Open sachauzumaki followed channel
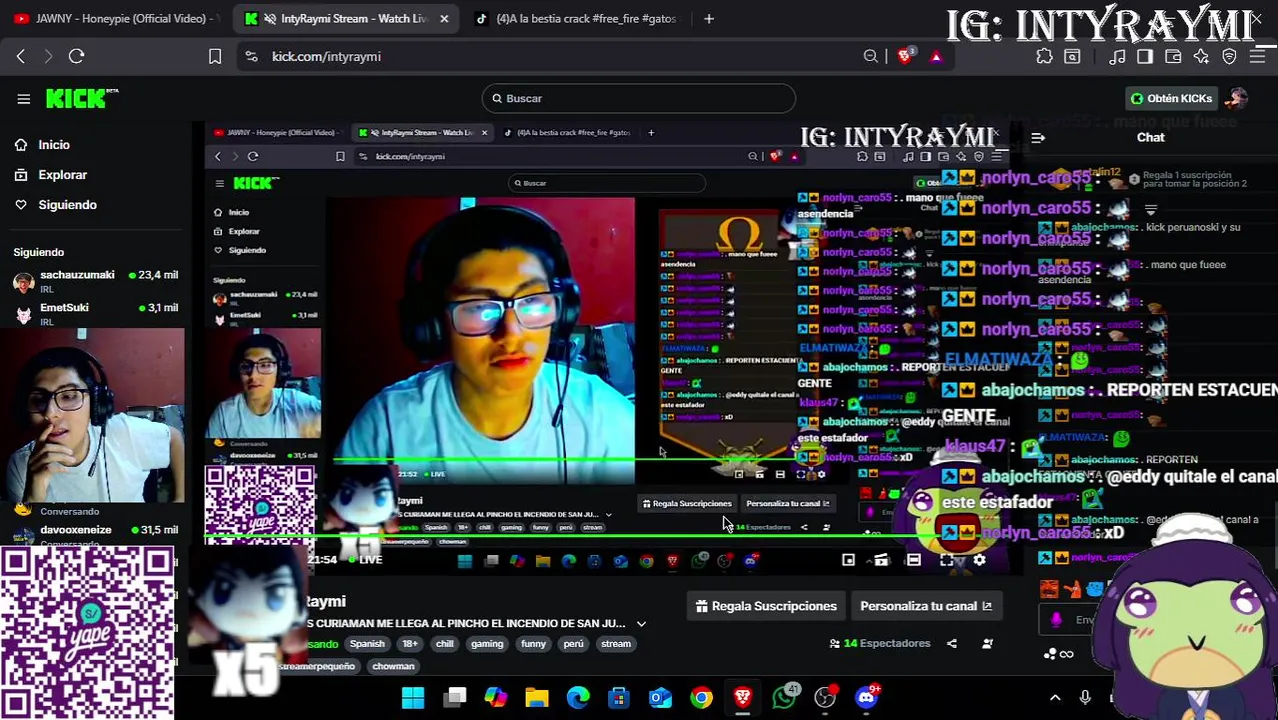Image resolution: width=1278 pixels, height=720 pixels. [96, 281]
